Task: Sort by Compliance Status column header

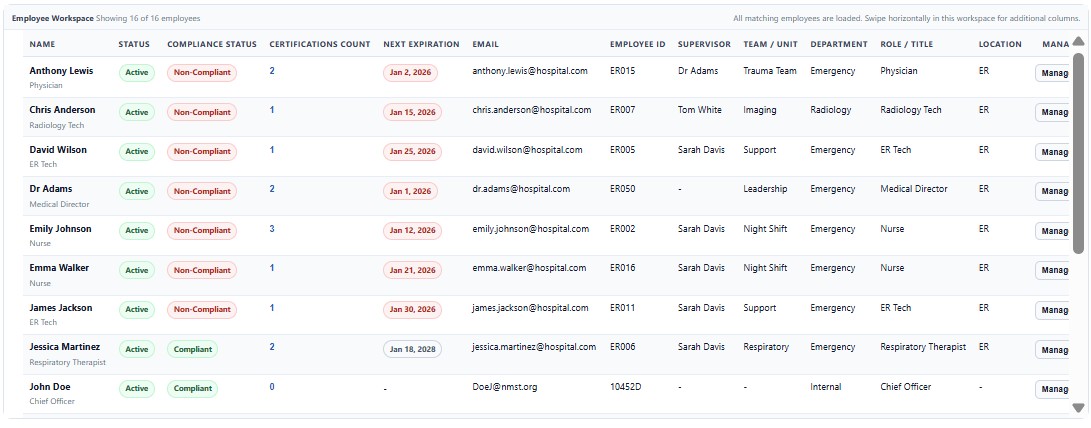Action: (212, 44)
